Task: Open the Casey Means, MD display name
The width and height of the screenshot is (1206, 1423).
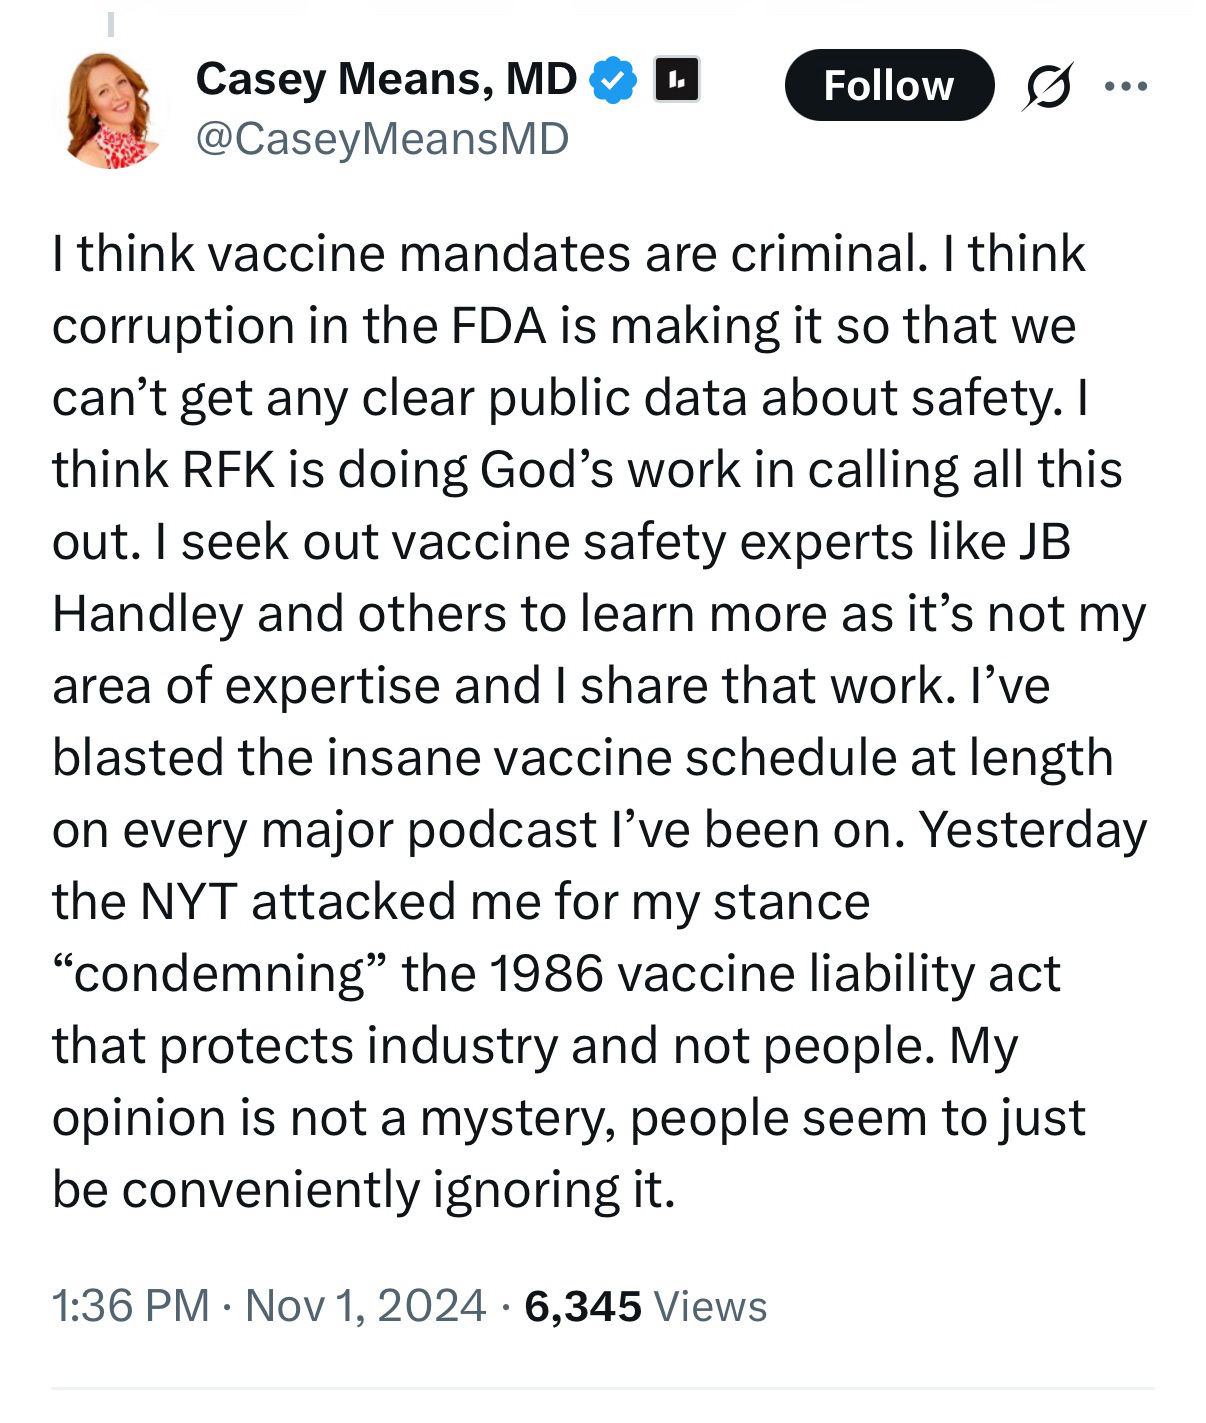Action: pyautogui.click(x=386, y=79)
